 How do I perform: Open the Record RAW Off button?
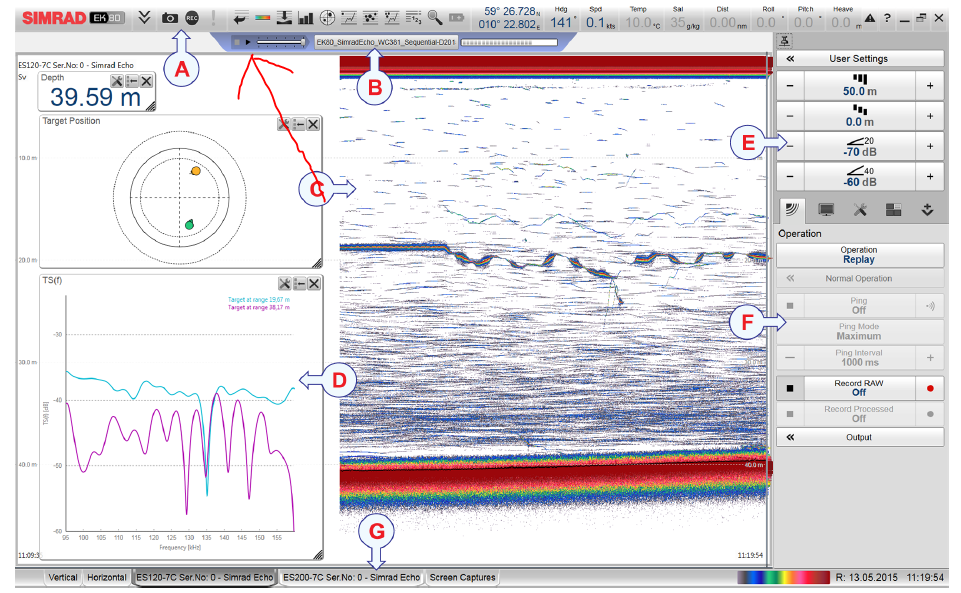[x=860, y=388]
